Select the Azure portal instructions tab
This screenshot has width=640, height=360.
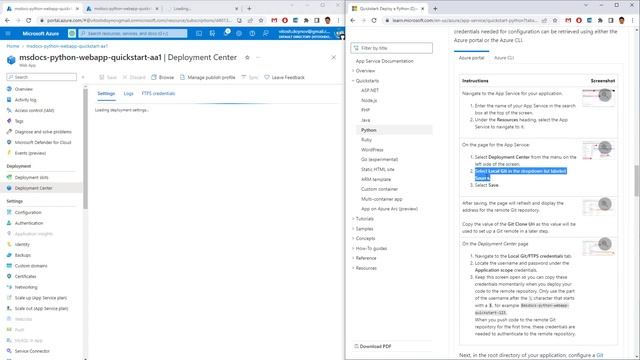[x=471, y=58]
